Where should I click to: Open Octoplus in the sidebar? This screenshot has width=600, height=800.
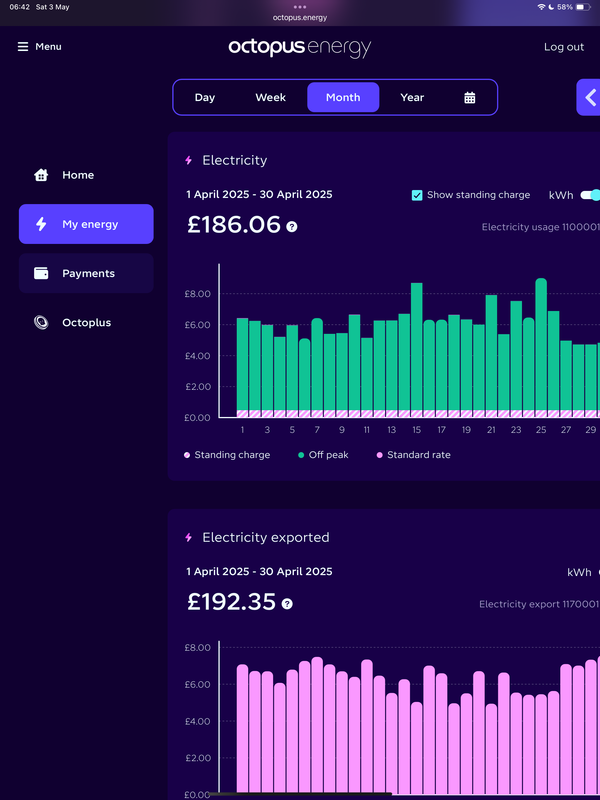tap(86, 322)
